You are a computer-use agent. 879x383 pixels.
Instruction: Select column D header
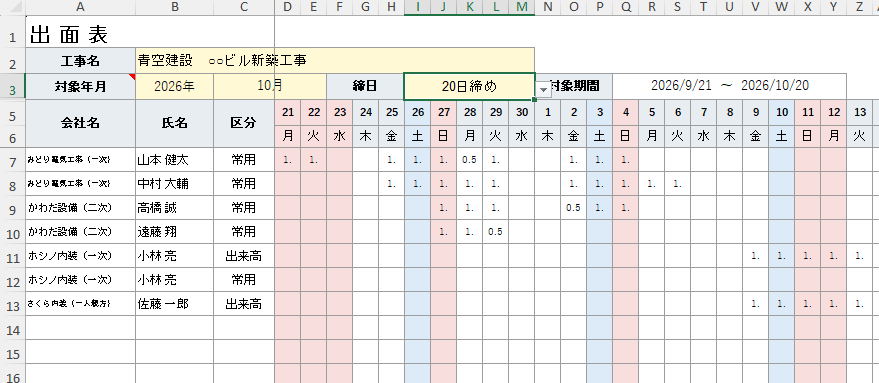[288, 7]
